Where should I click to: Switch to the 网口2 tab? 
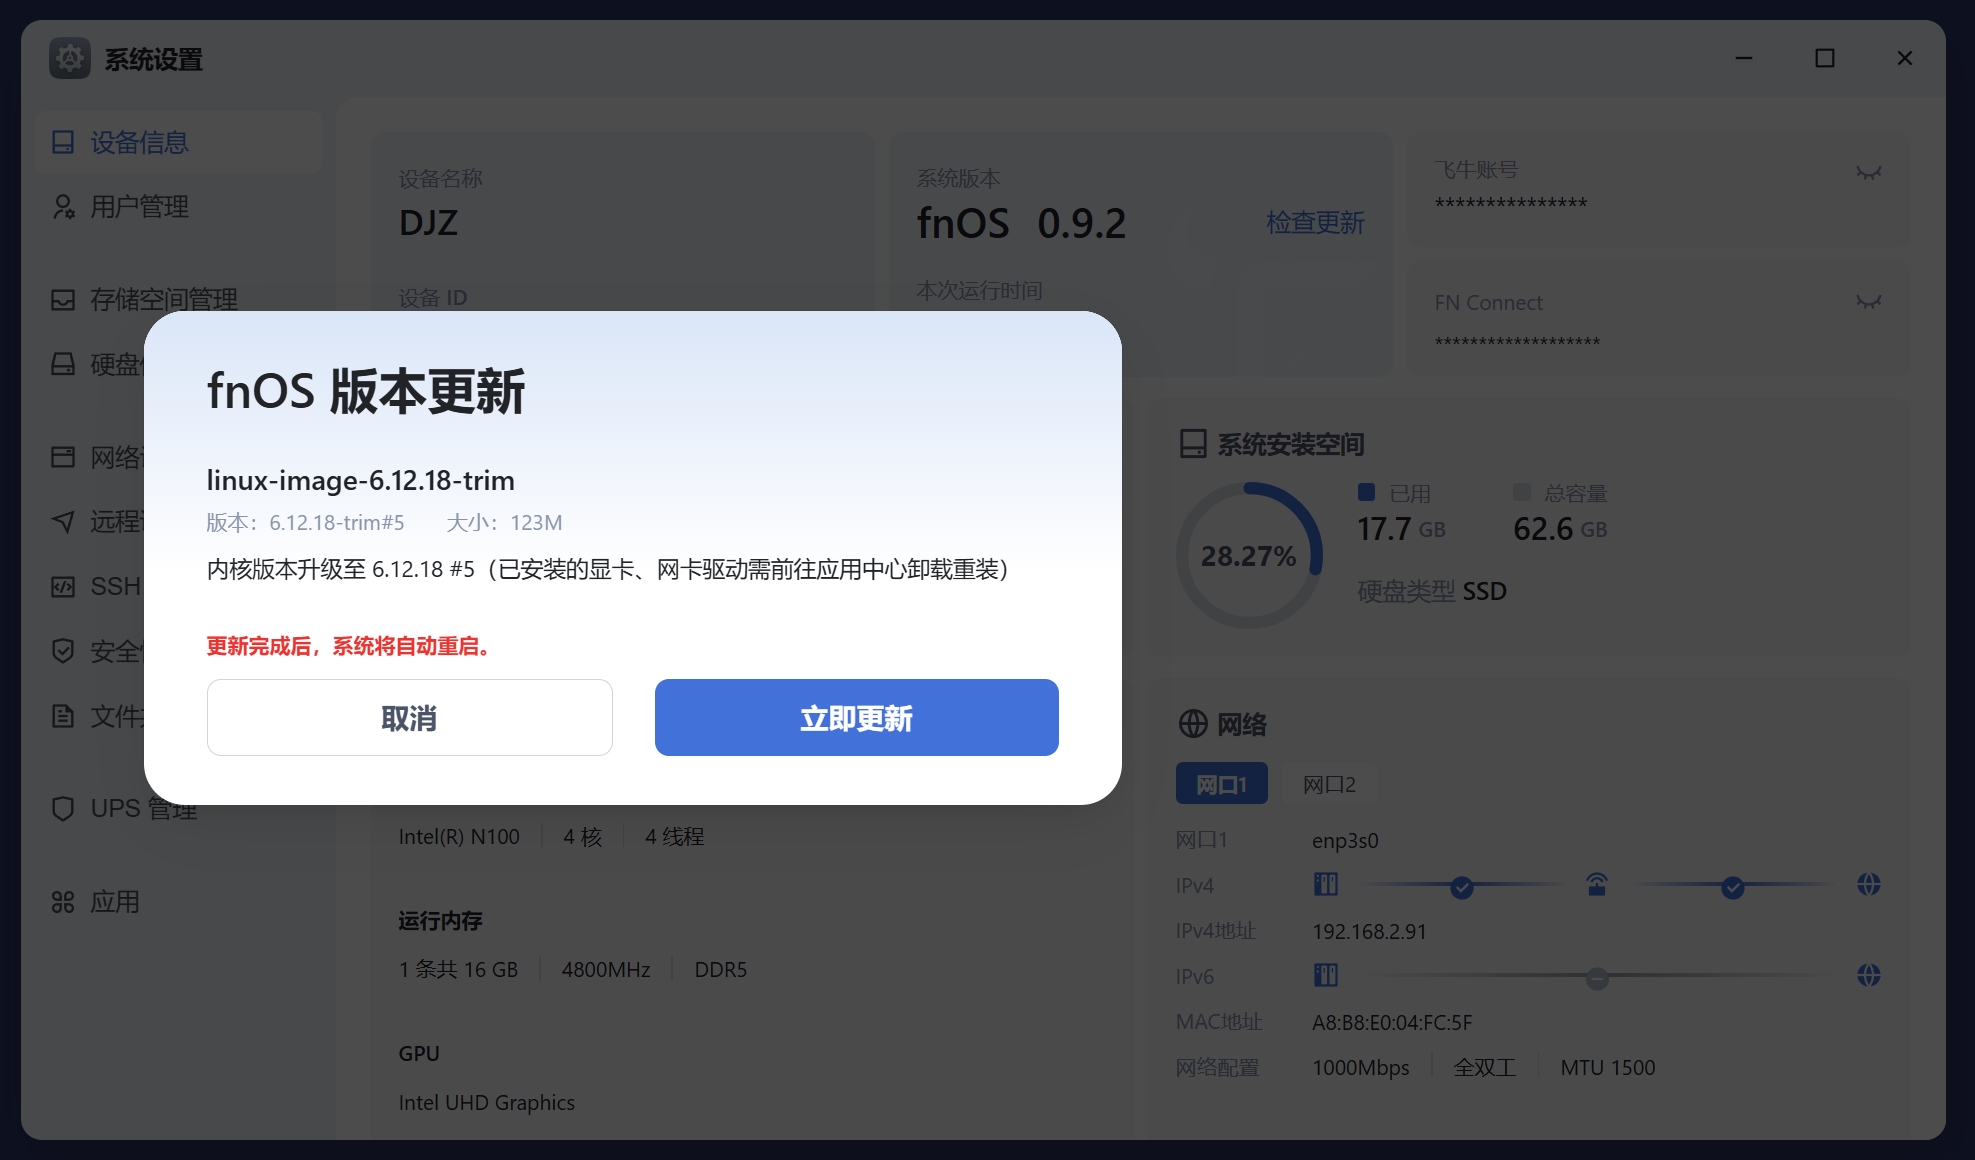(1329, 784)
